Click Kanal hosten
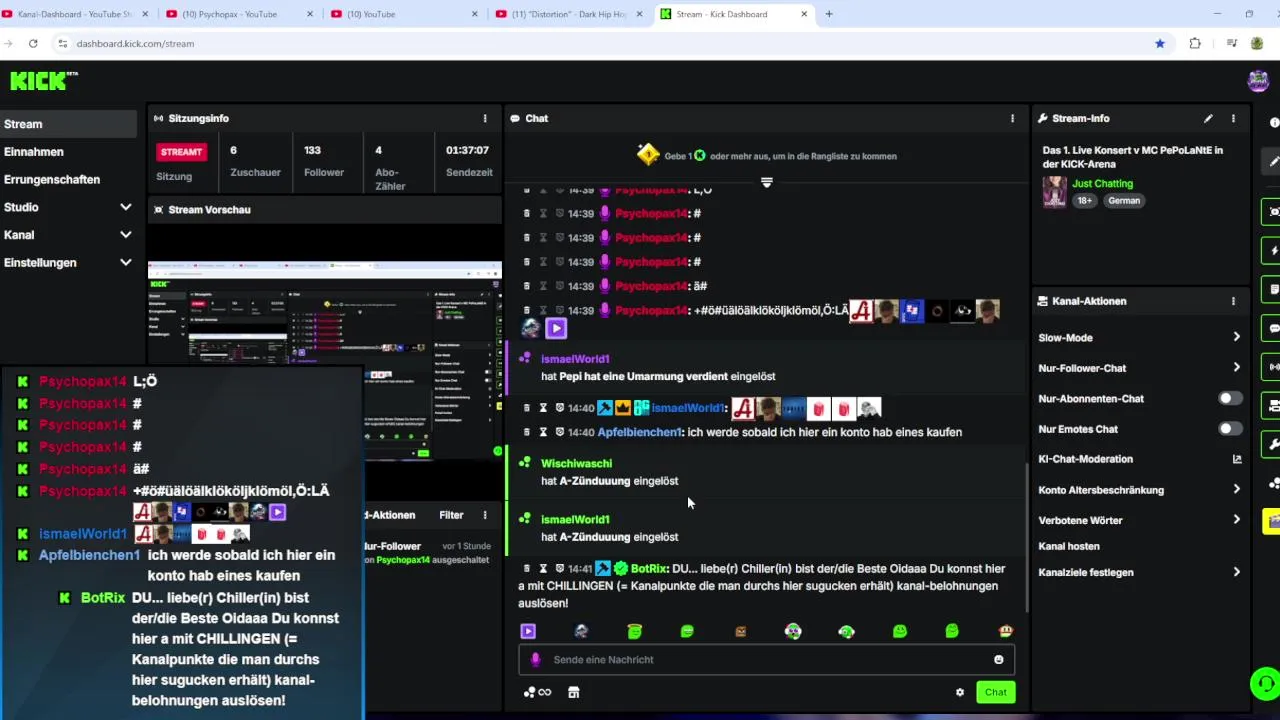 tap(1069, 546)
